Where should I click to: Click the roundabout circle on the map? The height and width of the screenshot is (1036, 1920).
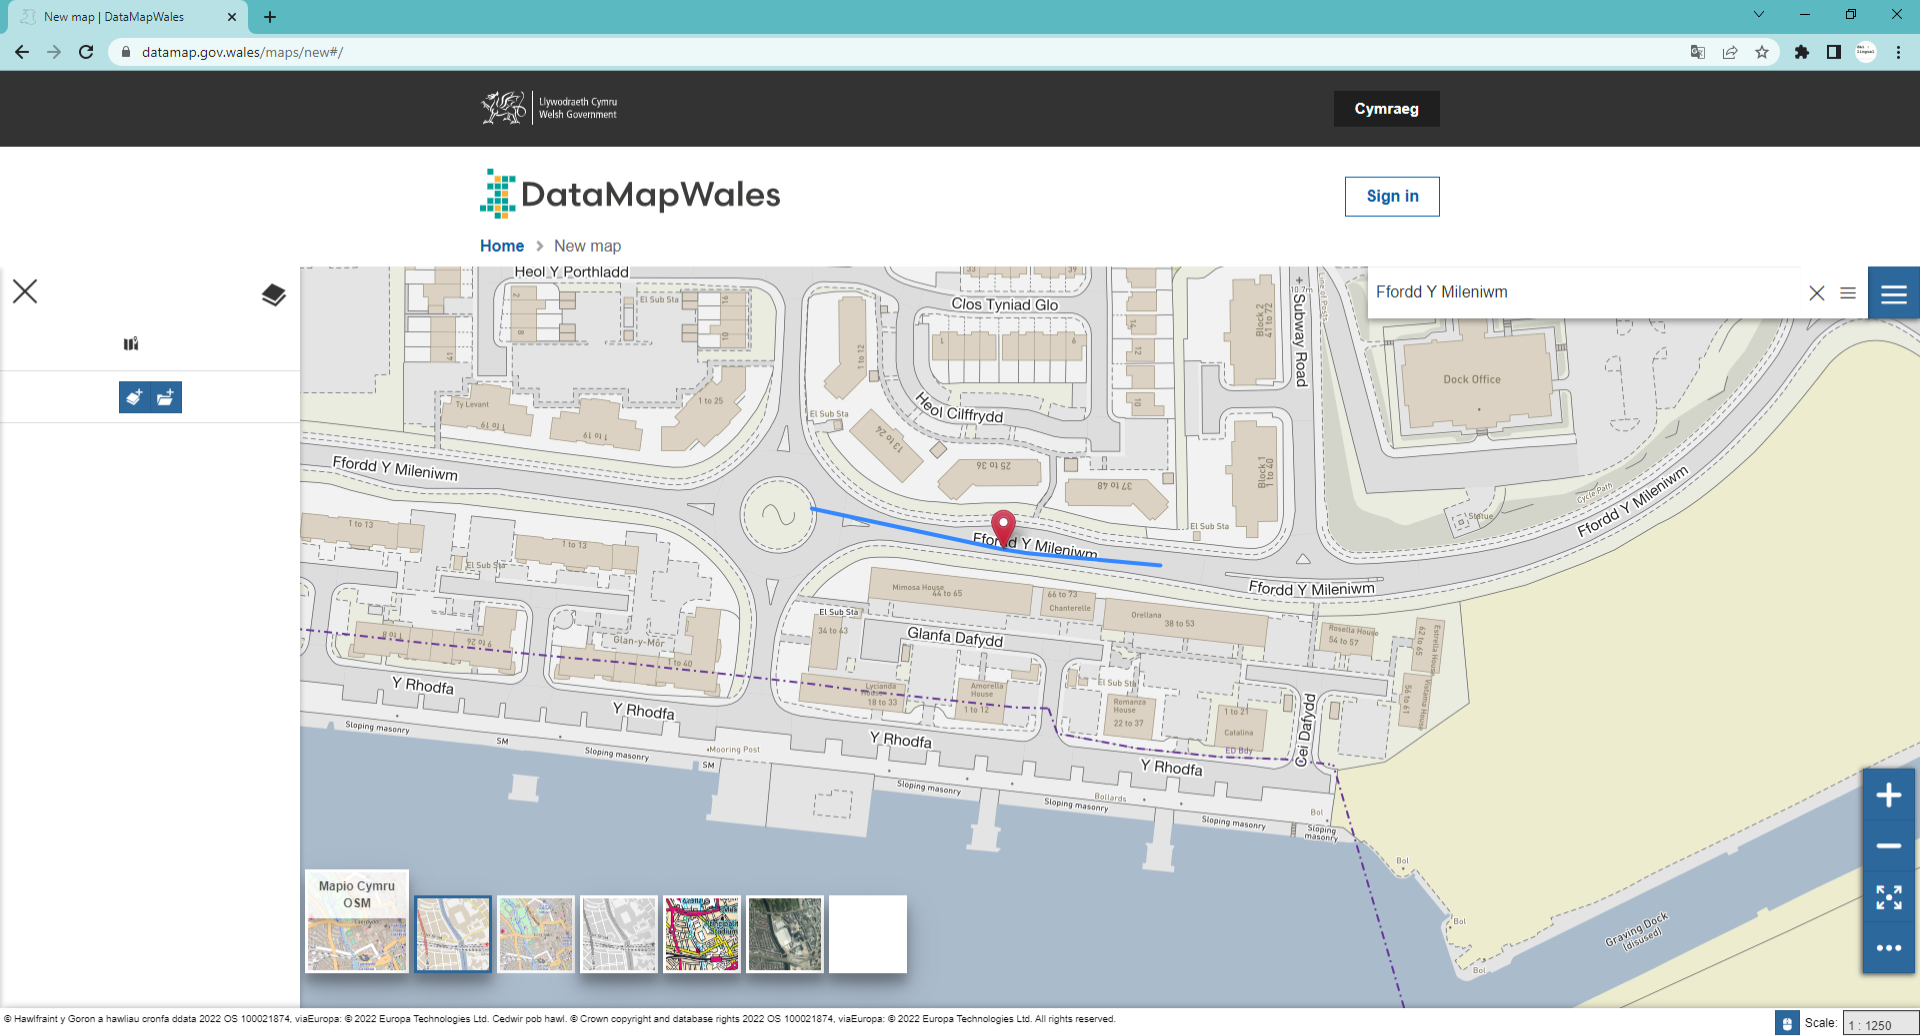(777, 514)
